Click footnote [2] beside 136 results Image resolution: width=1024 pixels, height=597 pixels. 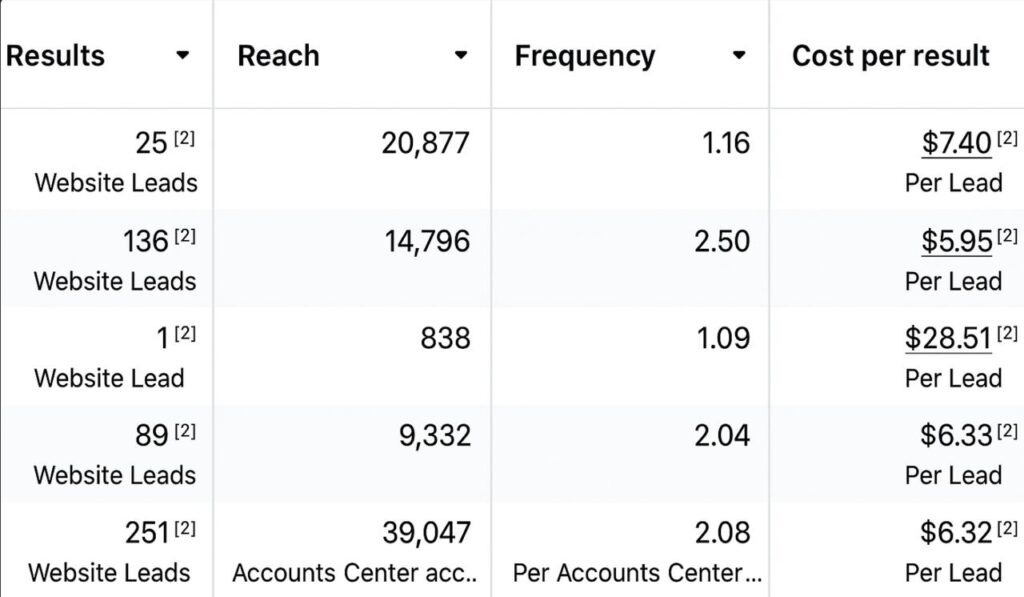186,236
